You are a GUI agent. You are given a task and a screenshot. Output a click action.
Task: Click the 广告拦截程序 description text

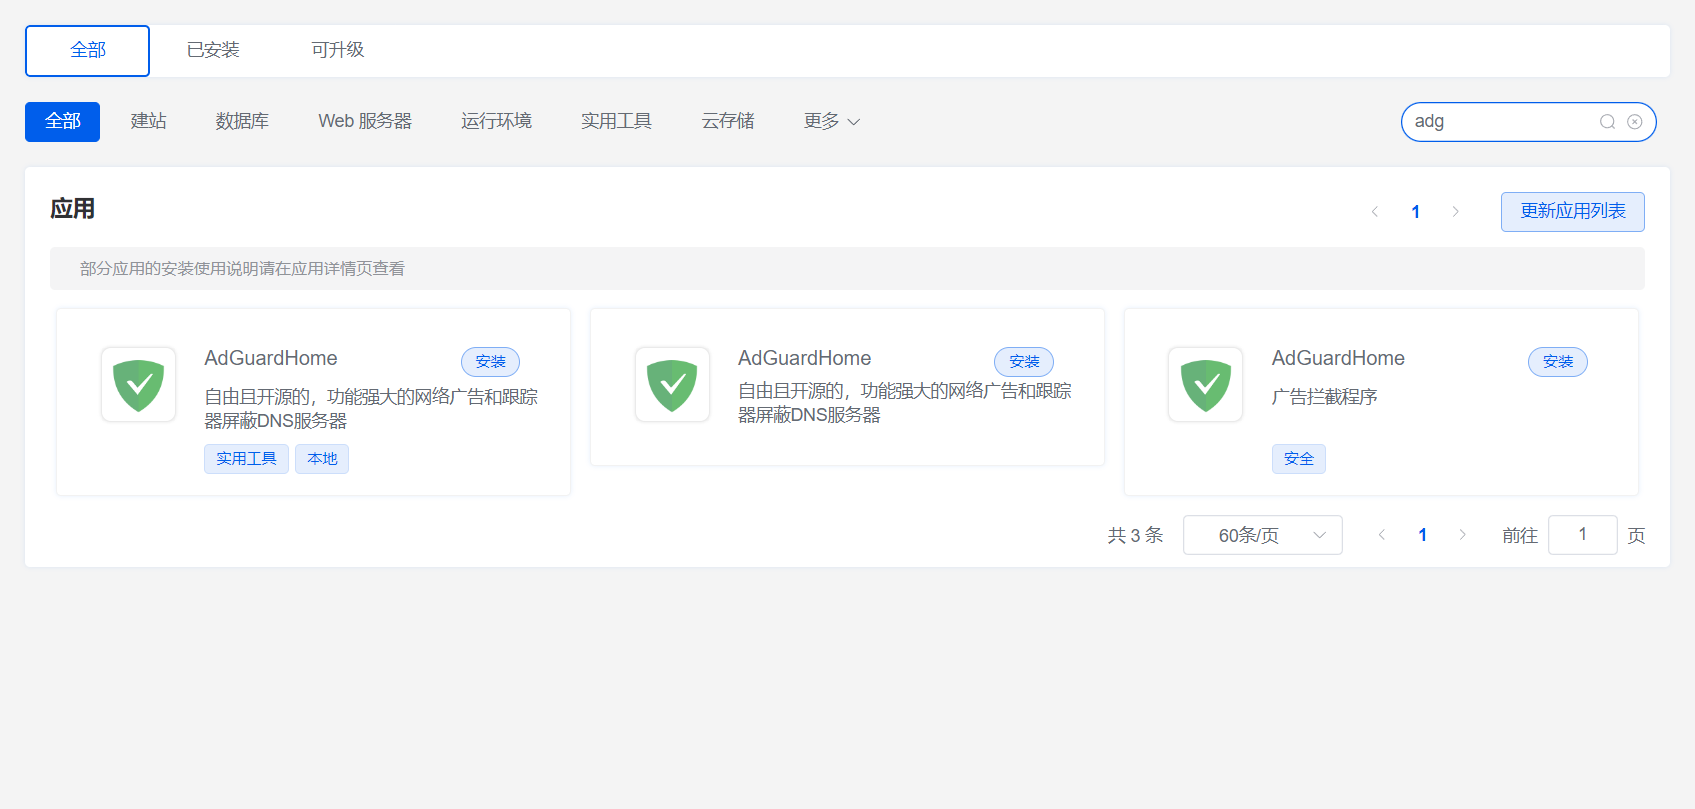[1325, 397]
